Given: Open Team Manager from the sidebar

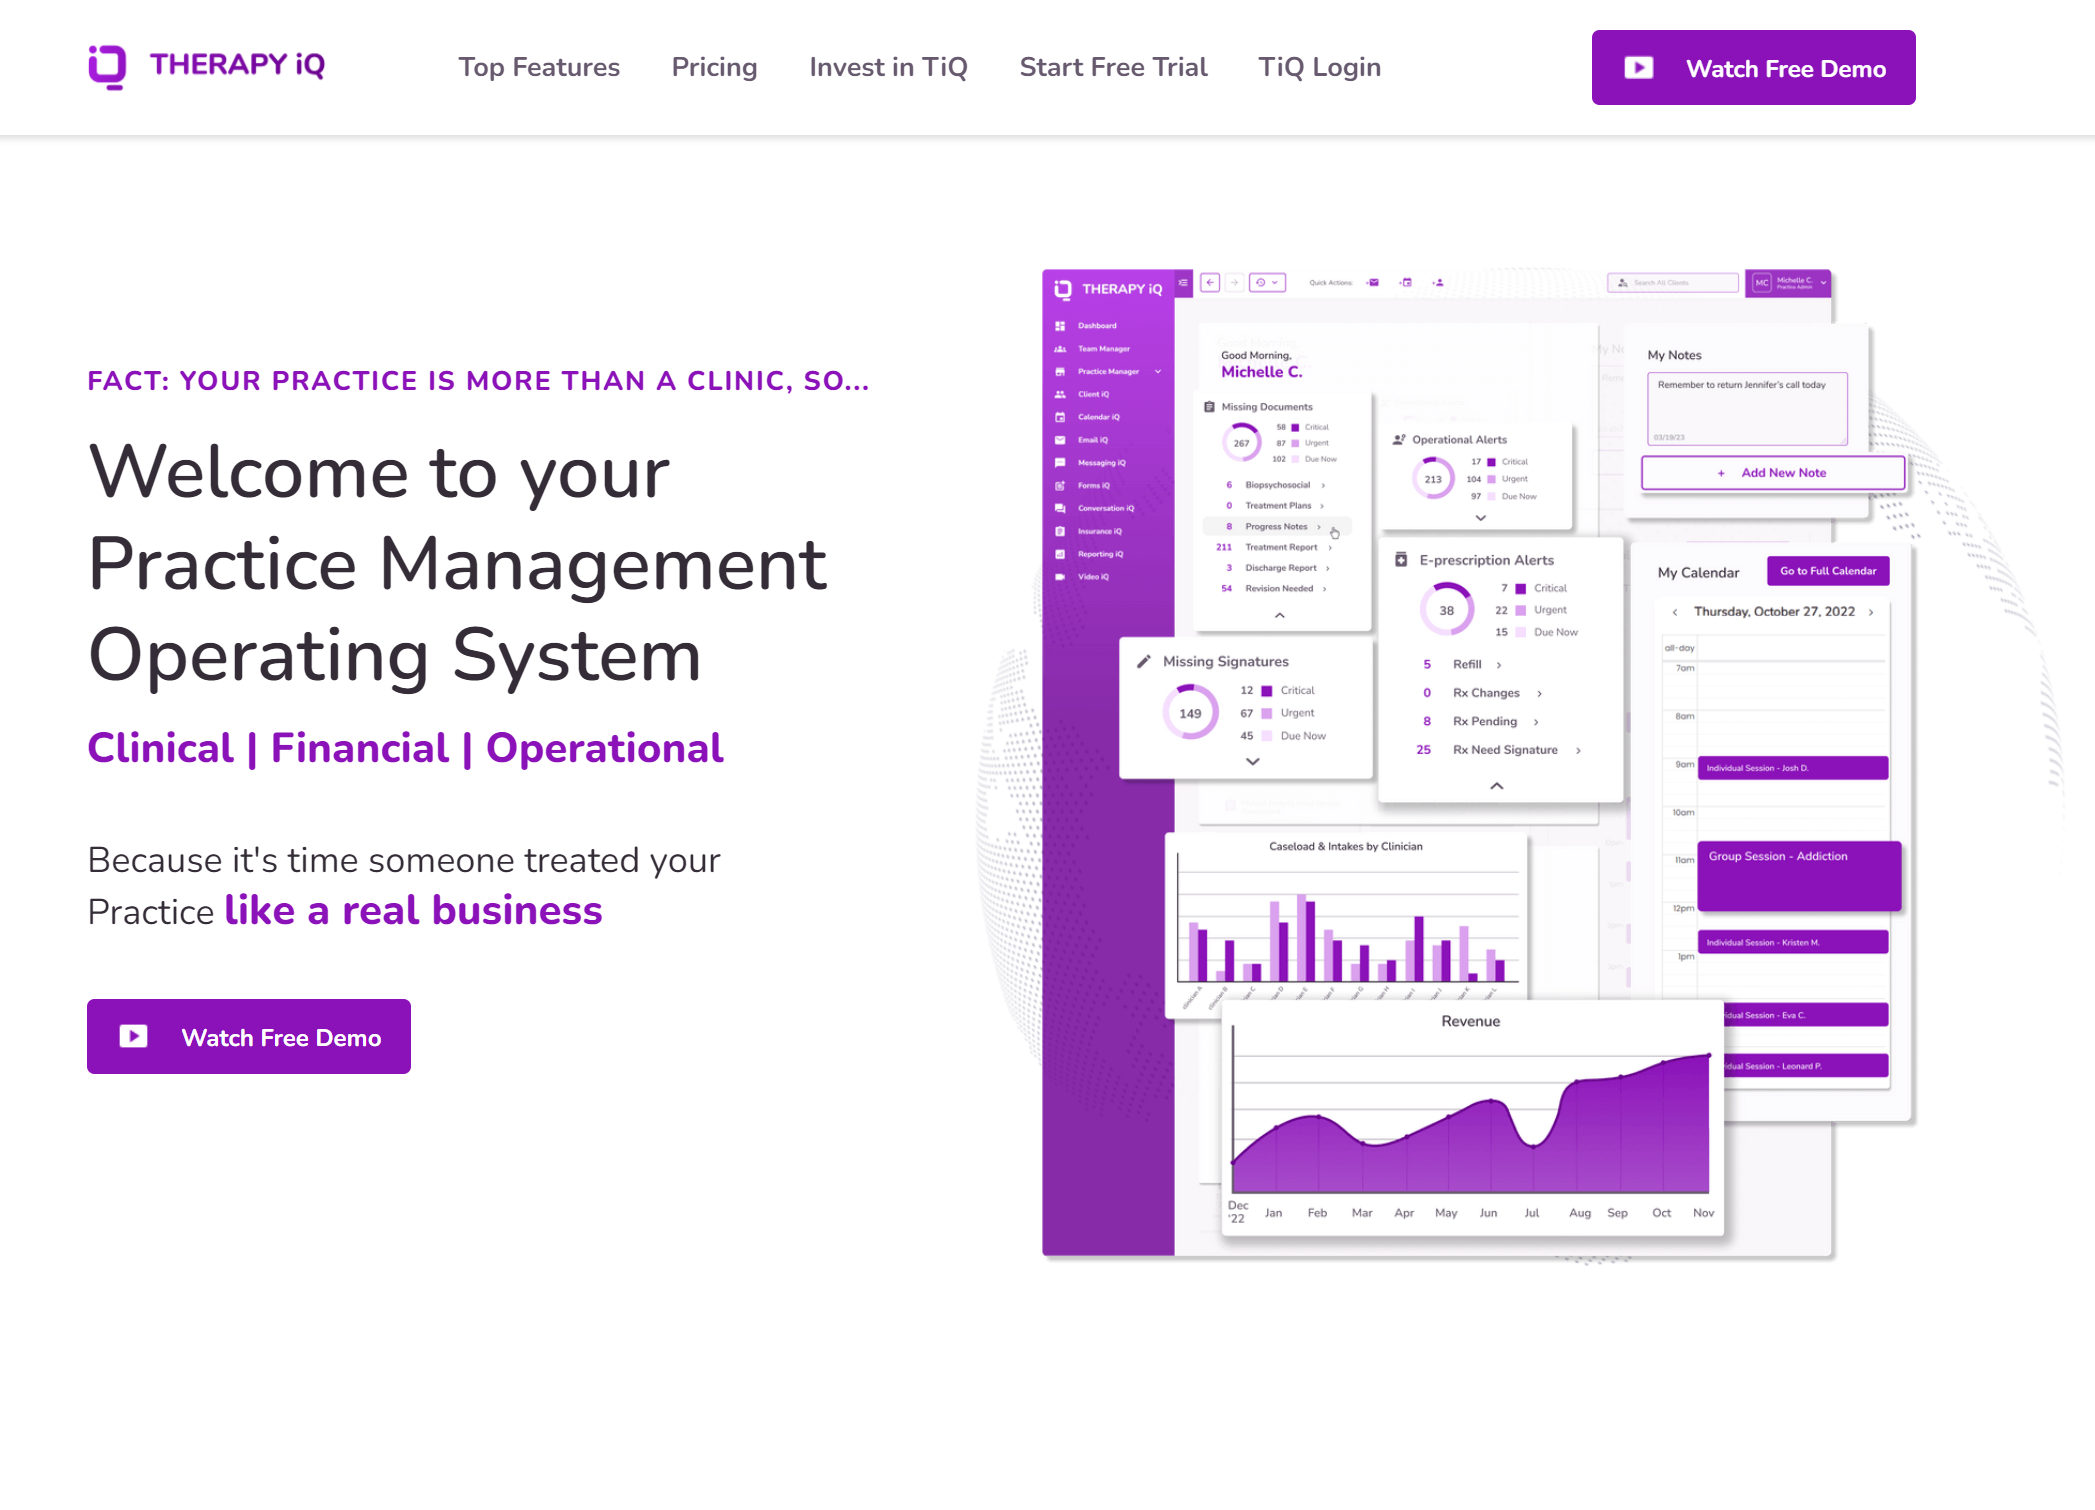Looking at the screenshot, I should [1060, 348].
